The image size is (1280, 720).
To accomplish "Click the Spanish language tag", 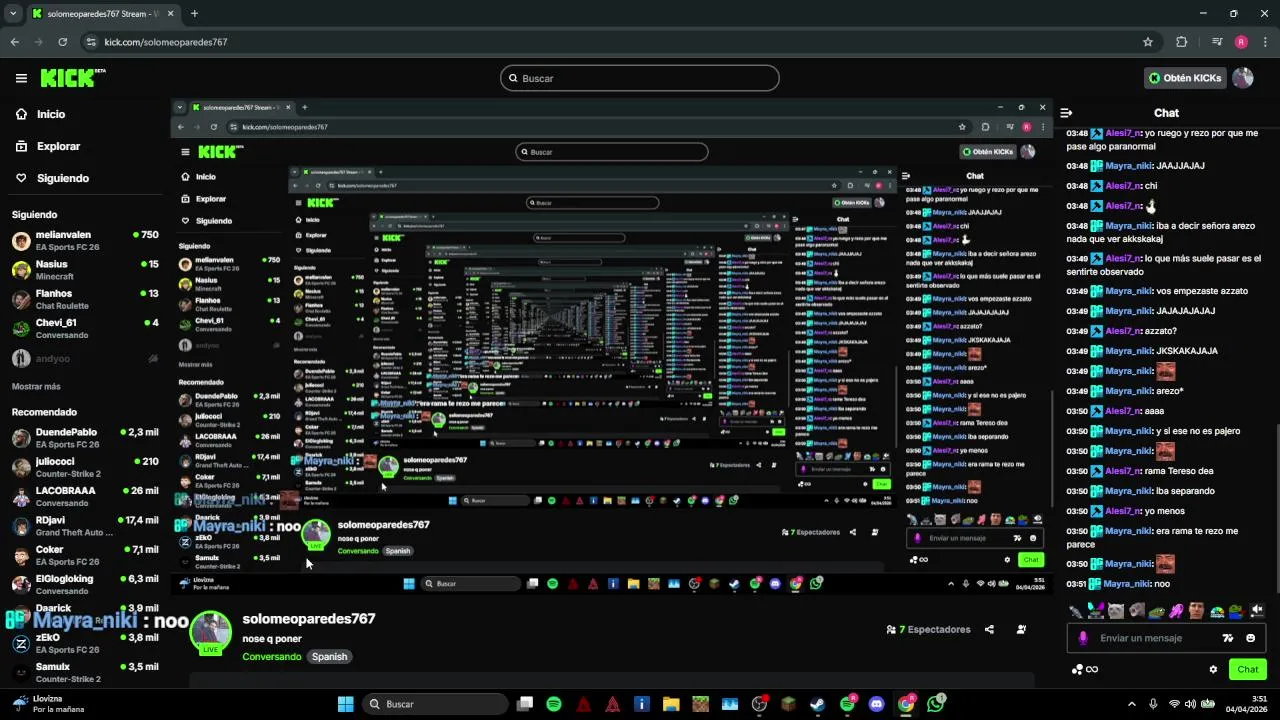I will coord(329,657).
